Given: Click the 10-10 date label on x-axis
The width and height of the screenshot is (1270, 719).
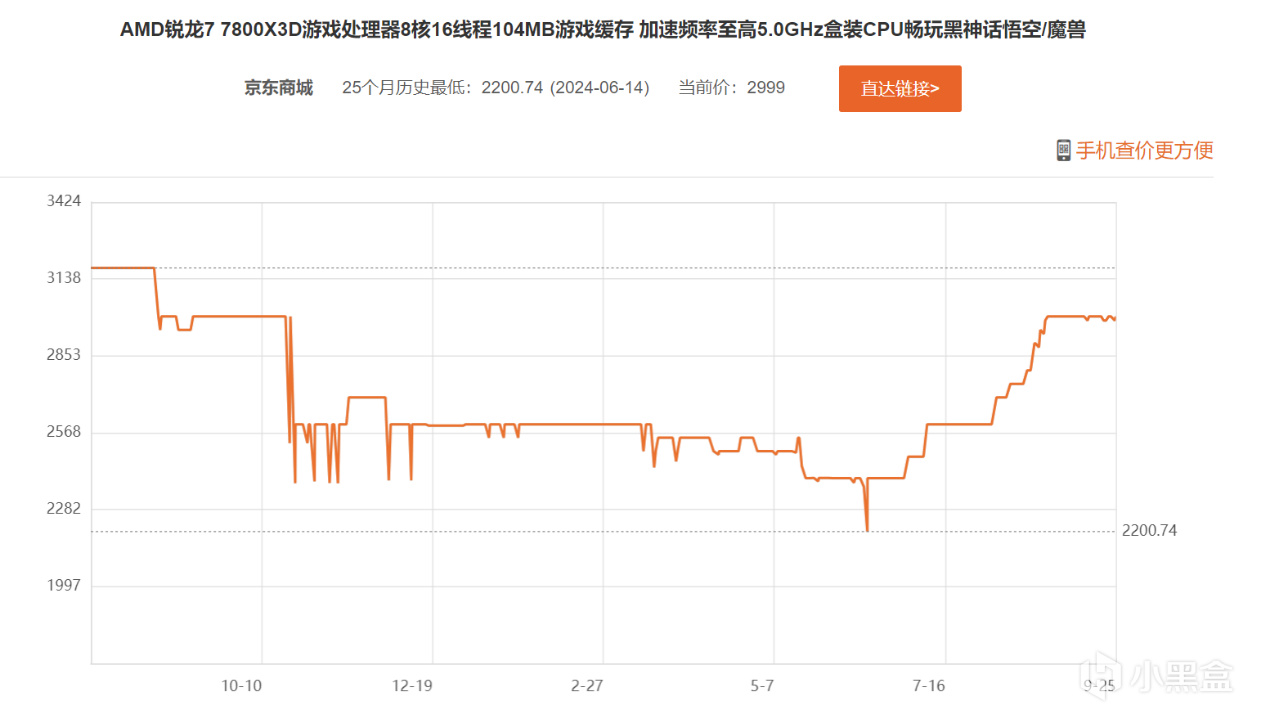Looking at the screenshot, I should click(x=242, y=686).
